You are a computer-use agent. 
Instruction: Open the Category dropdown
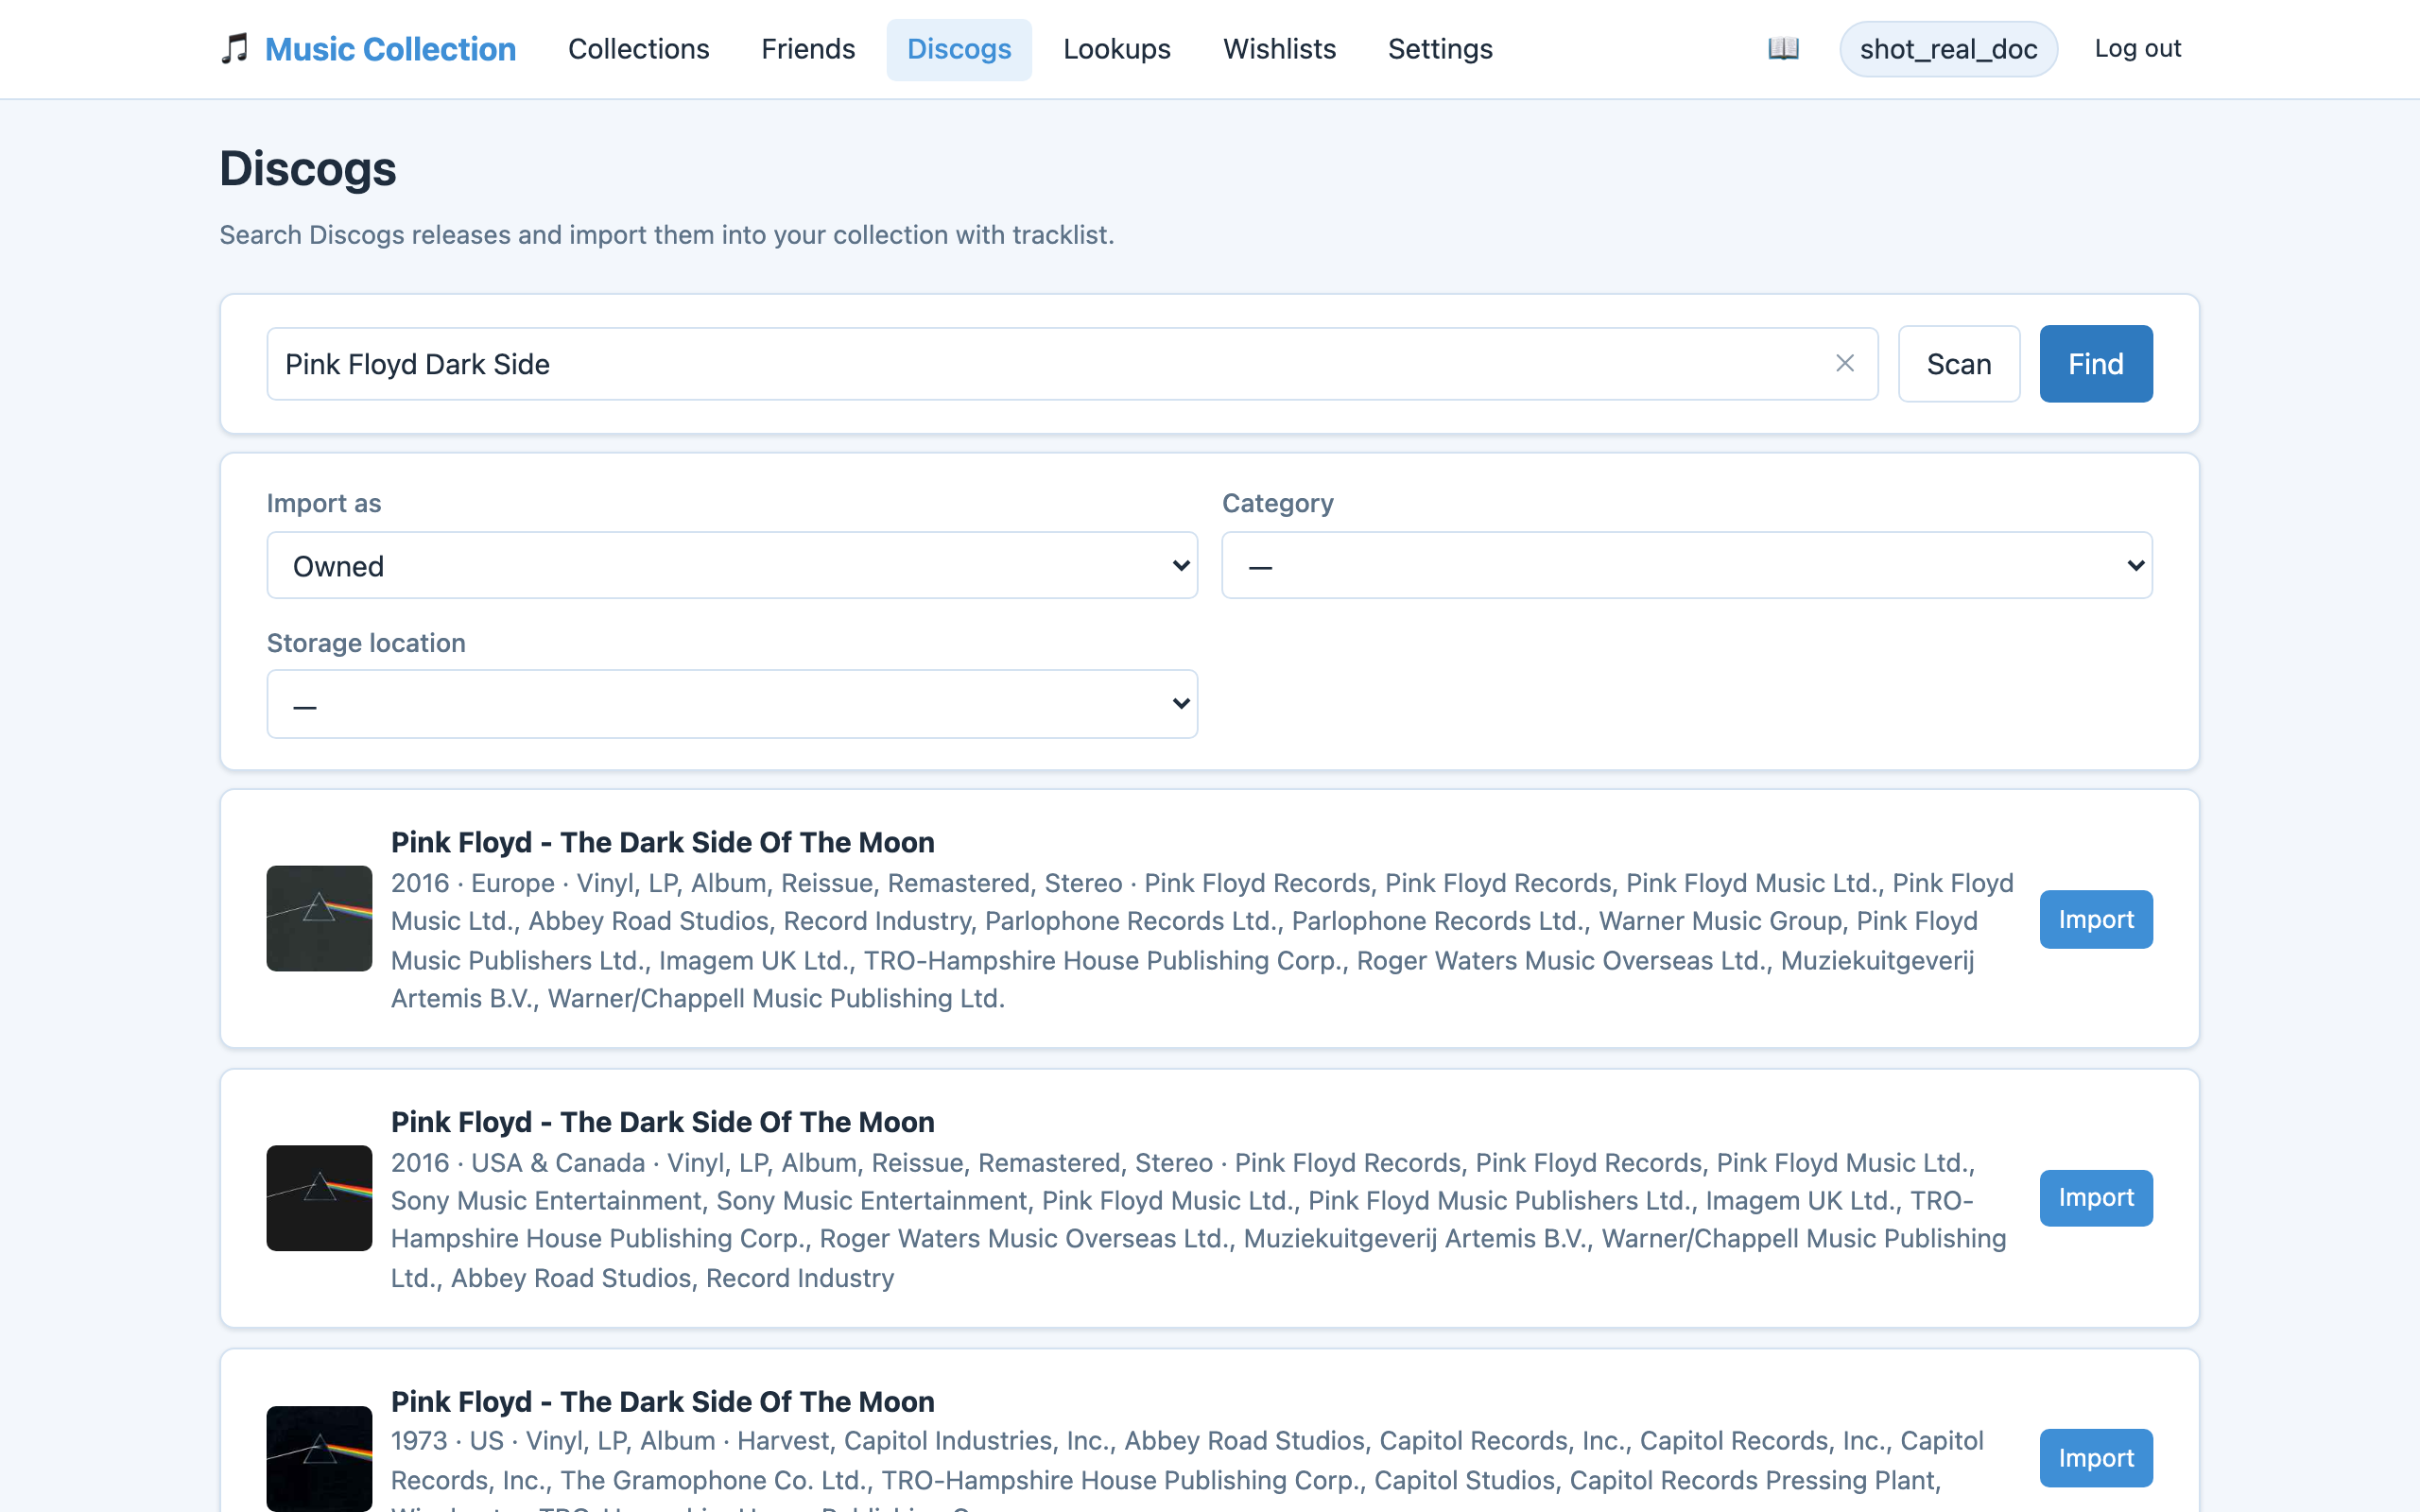click(1687, 565)
